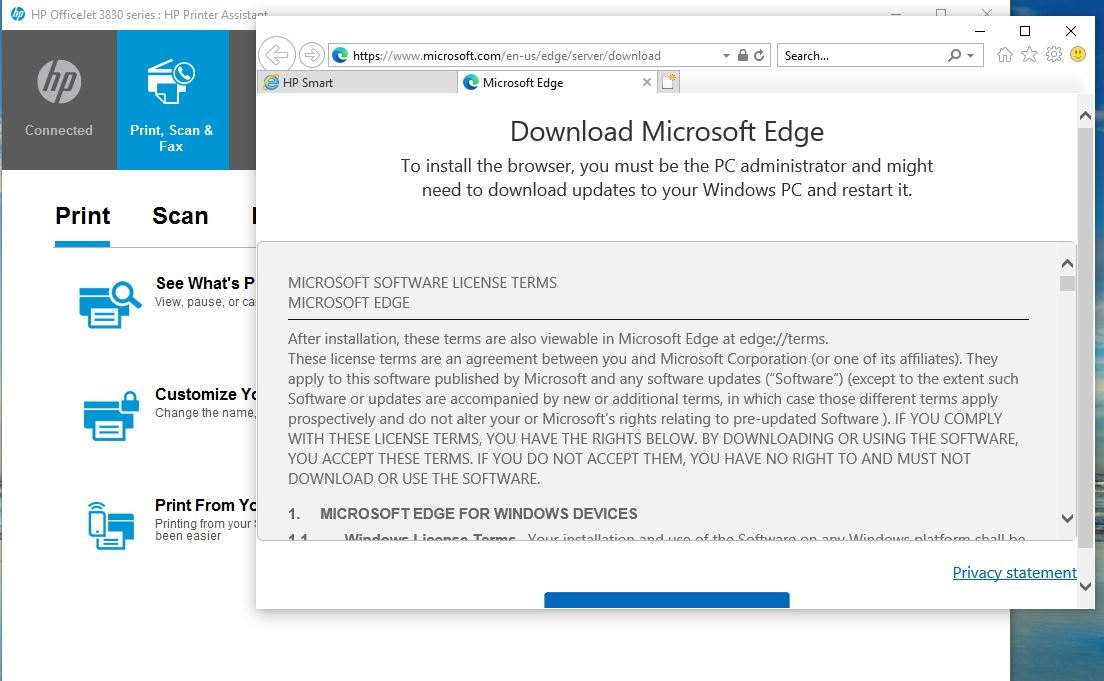Screen dimensions: 1104x681
Task: Open the Home page icon
Action: [1005, 54]
